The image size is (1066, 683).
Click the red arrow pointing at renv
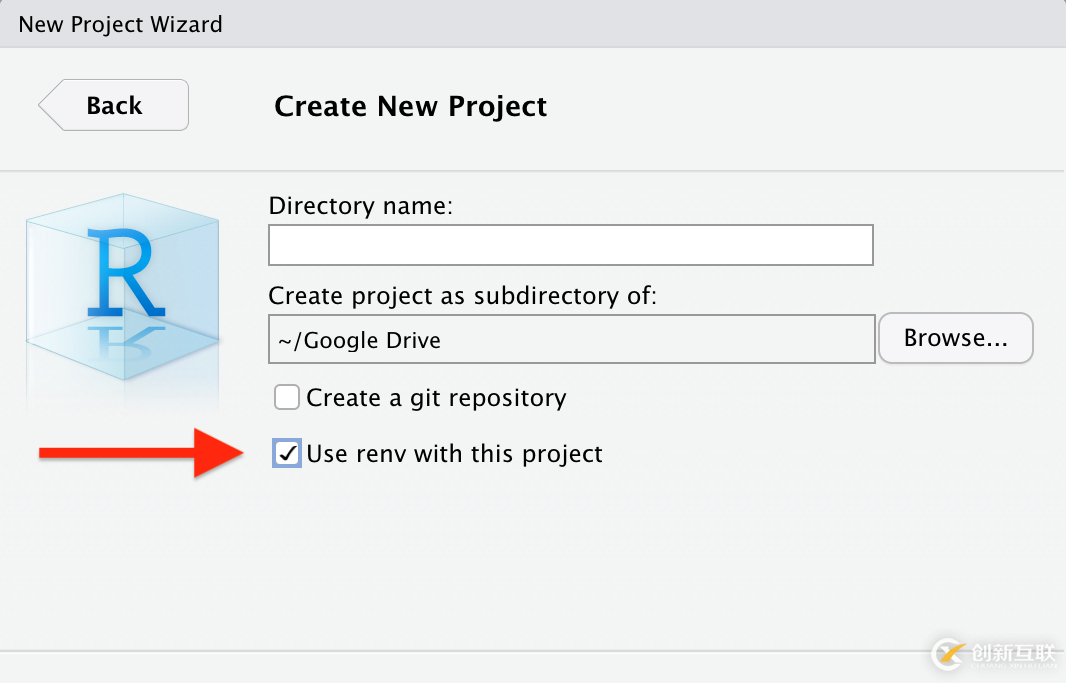tap(140, 454)
